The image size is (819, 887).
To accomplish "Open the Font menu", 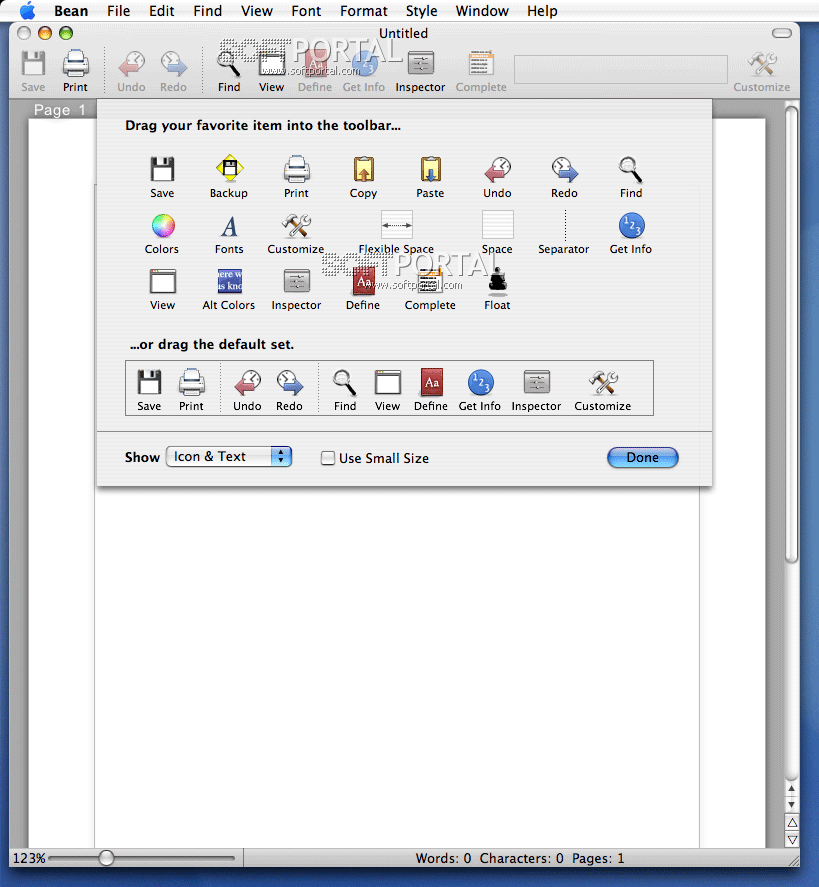I will tap(306, 11).
